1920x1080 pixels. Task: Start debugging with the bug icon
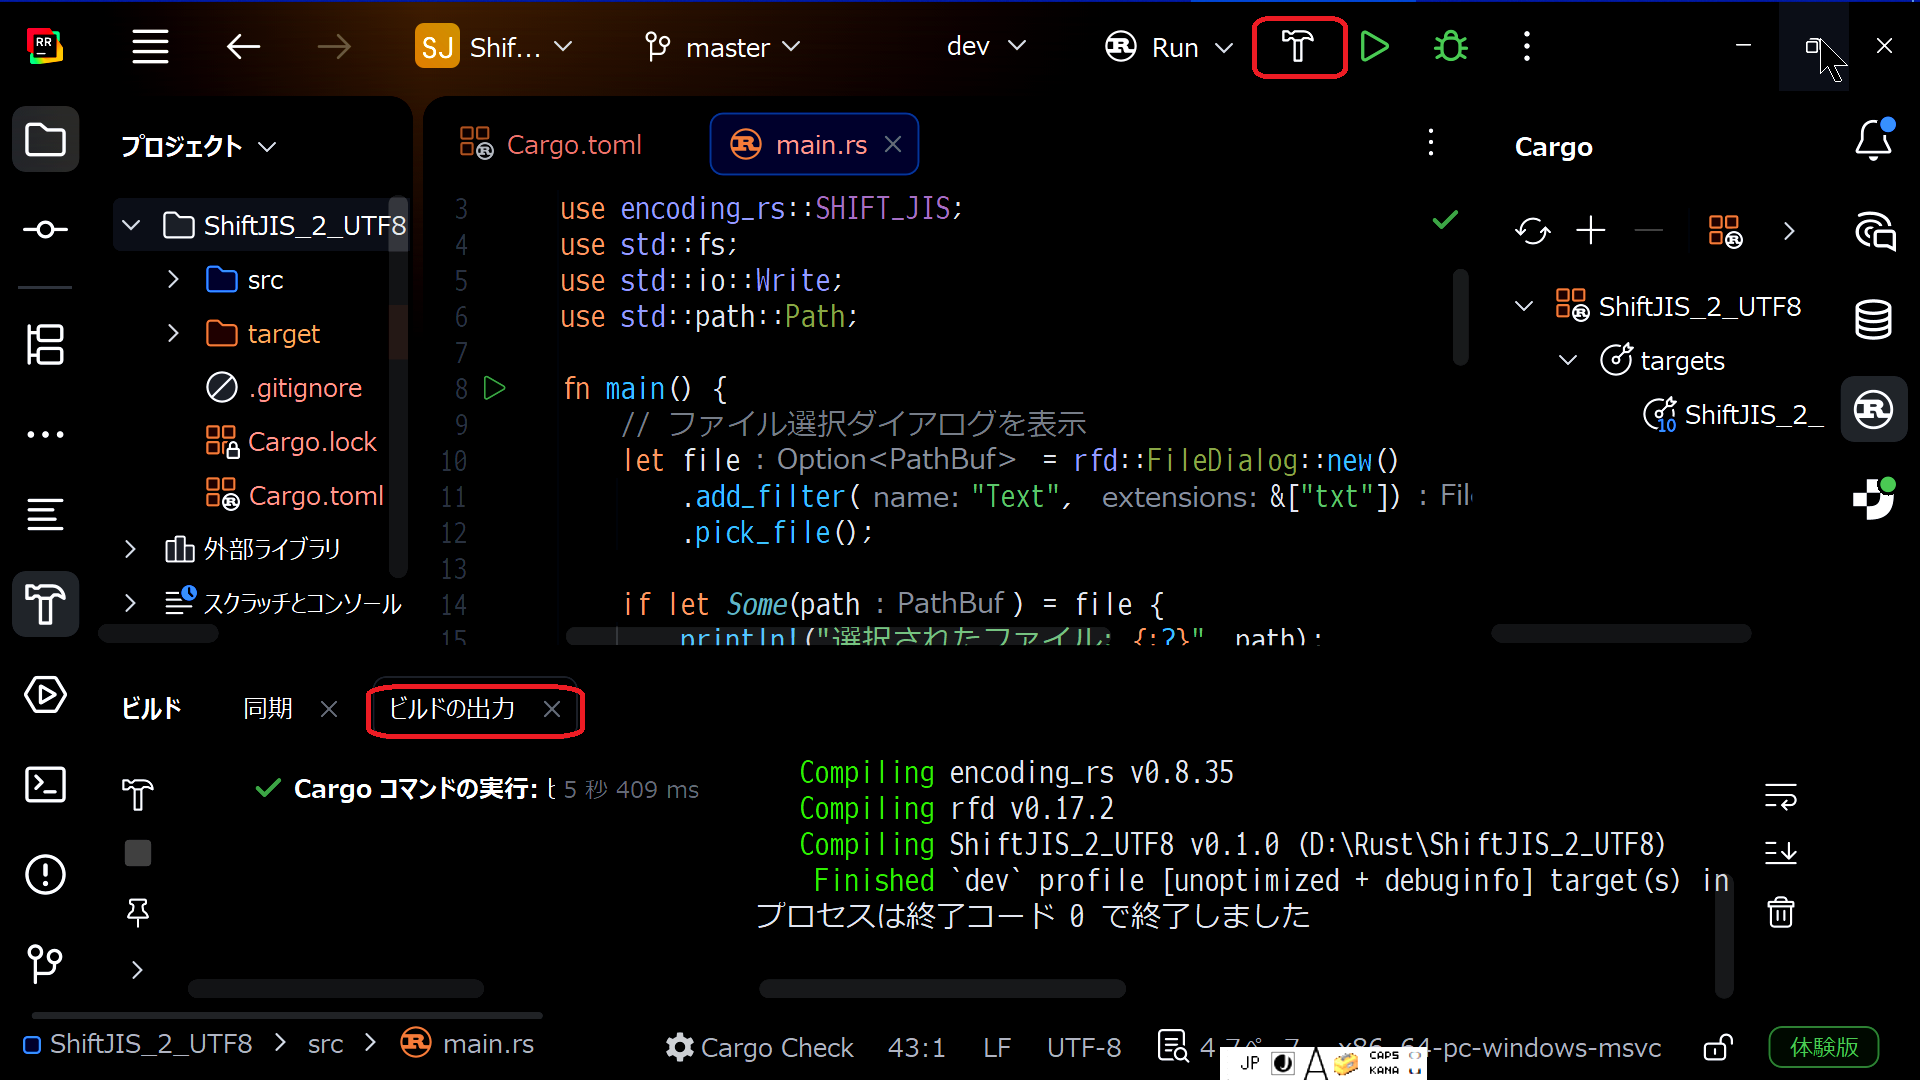point(1450,47)
